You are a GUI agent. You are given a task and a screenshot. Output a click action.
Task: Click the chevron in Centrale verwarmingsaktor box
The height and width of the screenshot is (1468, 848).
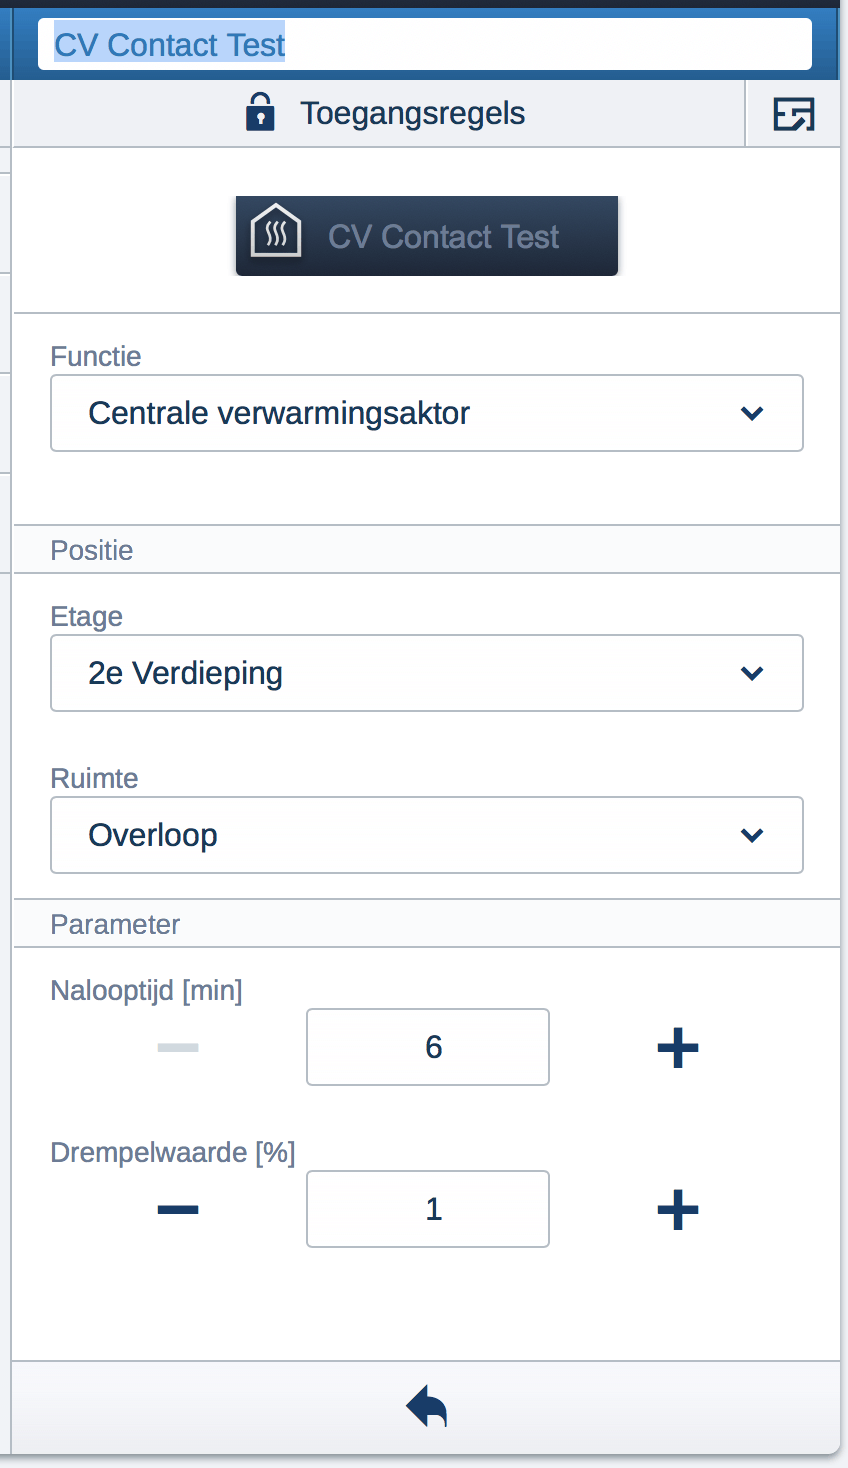pos(752,413)
